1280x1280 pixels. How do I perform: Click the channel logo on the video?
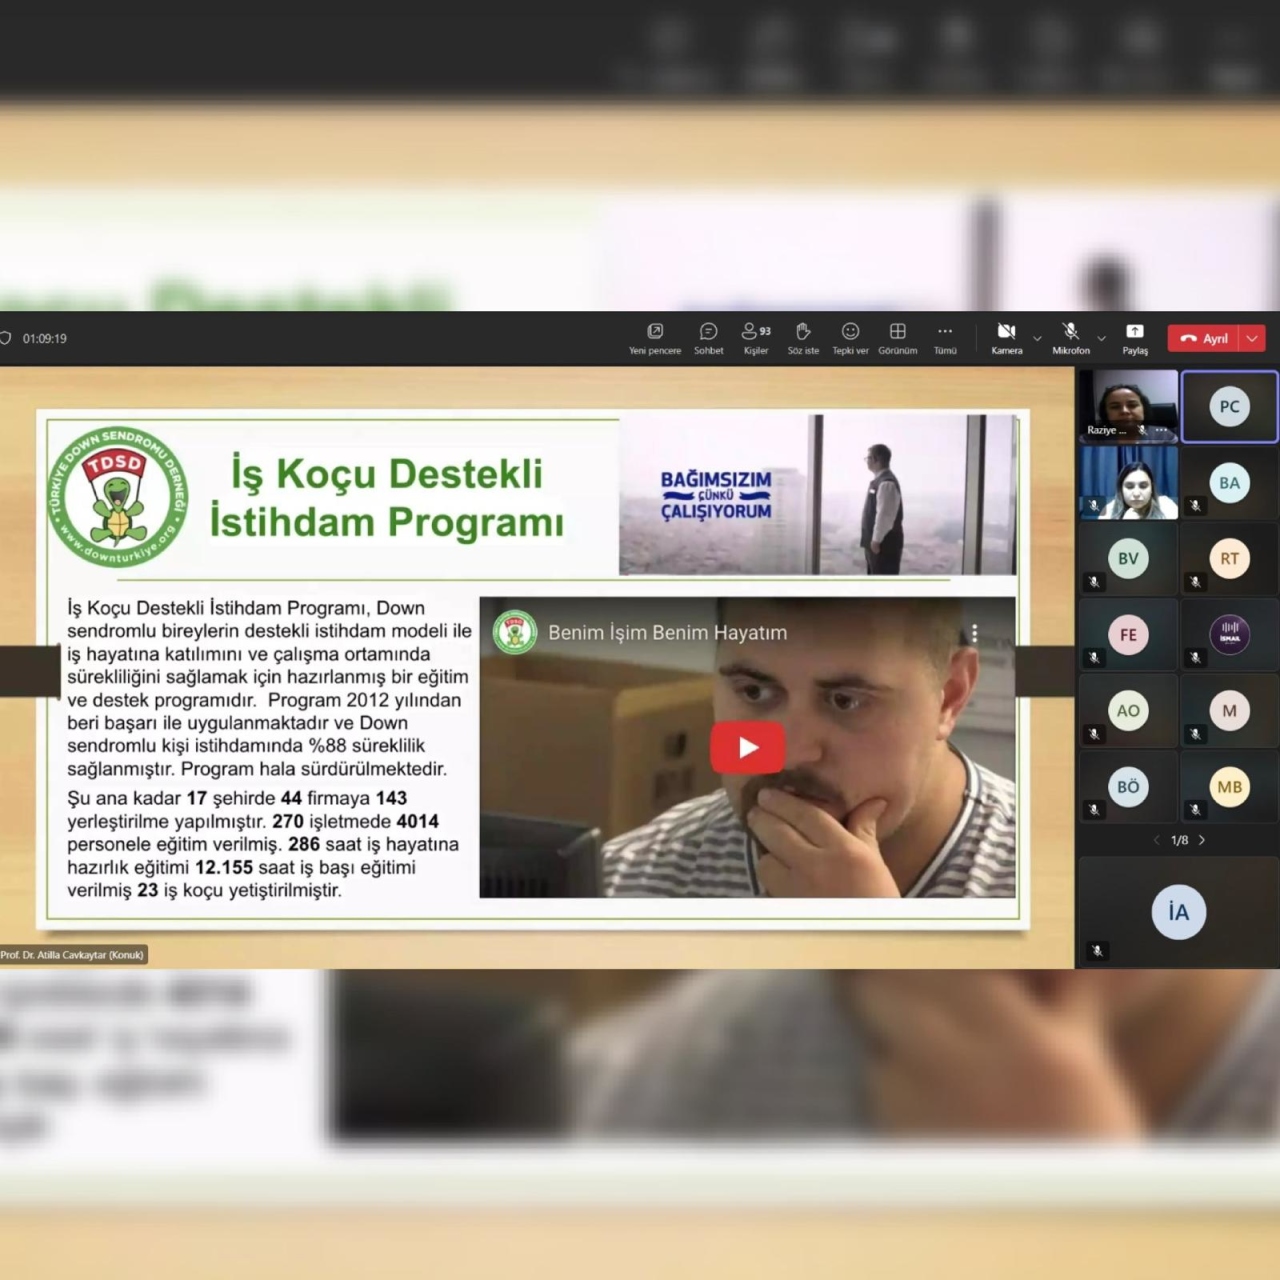(515, 633)
